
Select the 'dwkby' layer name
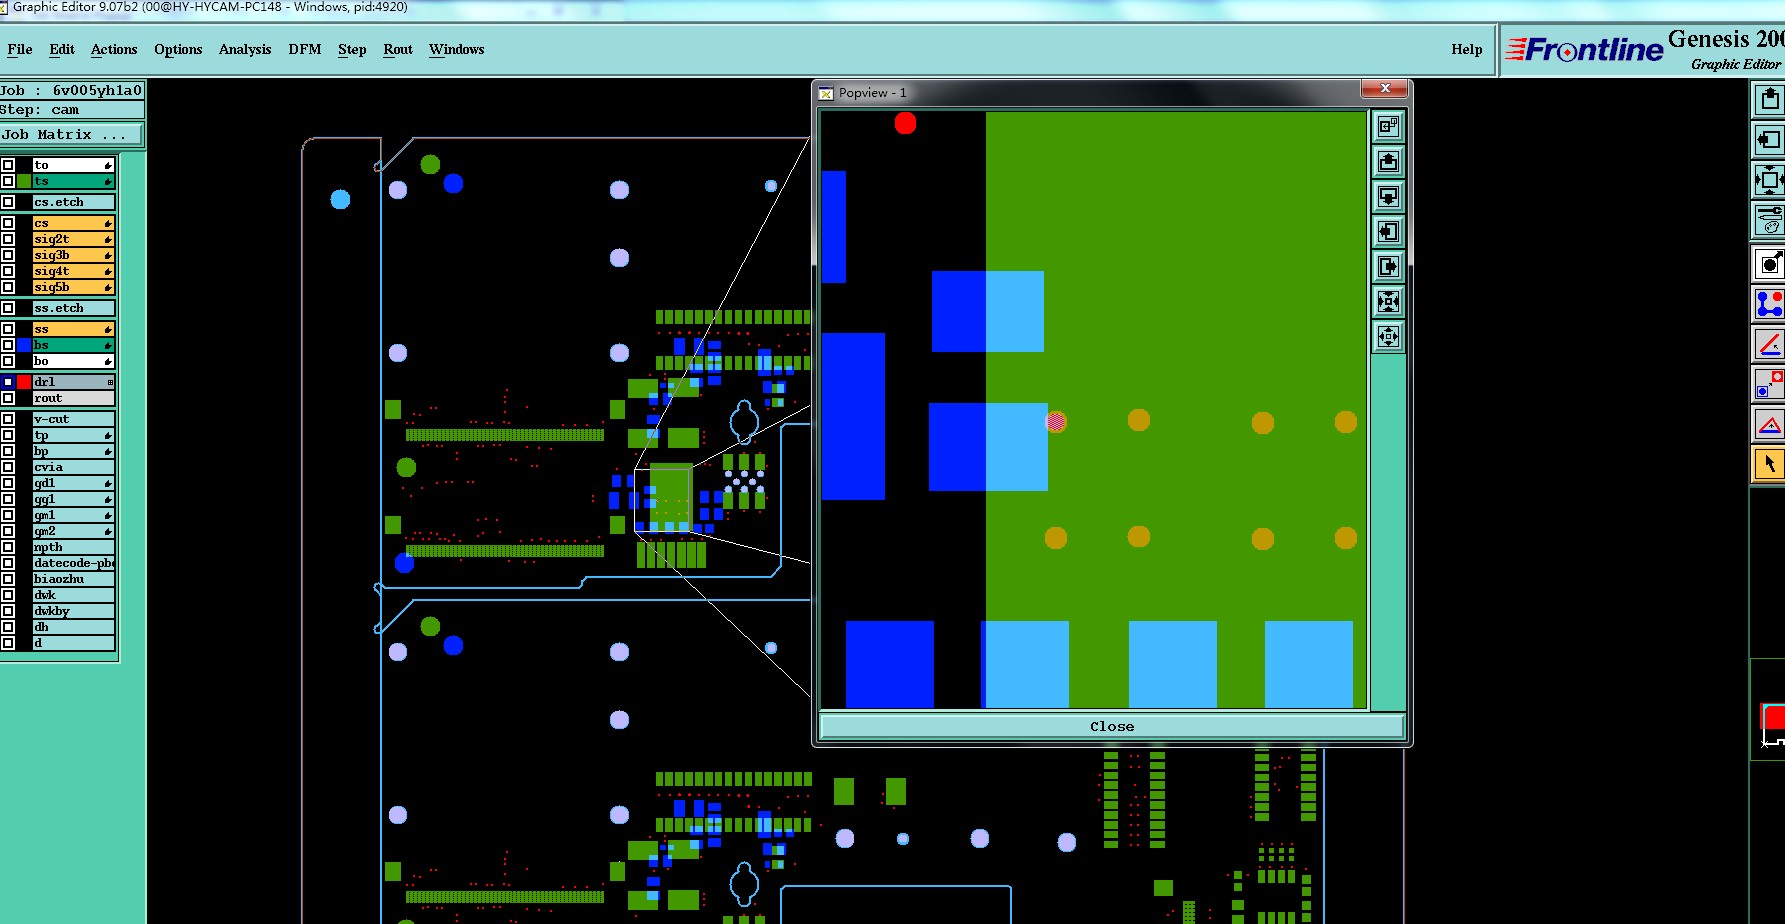click(x=73, y=611)
